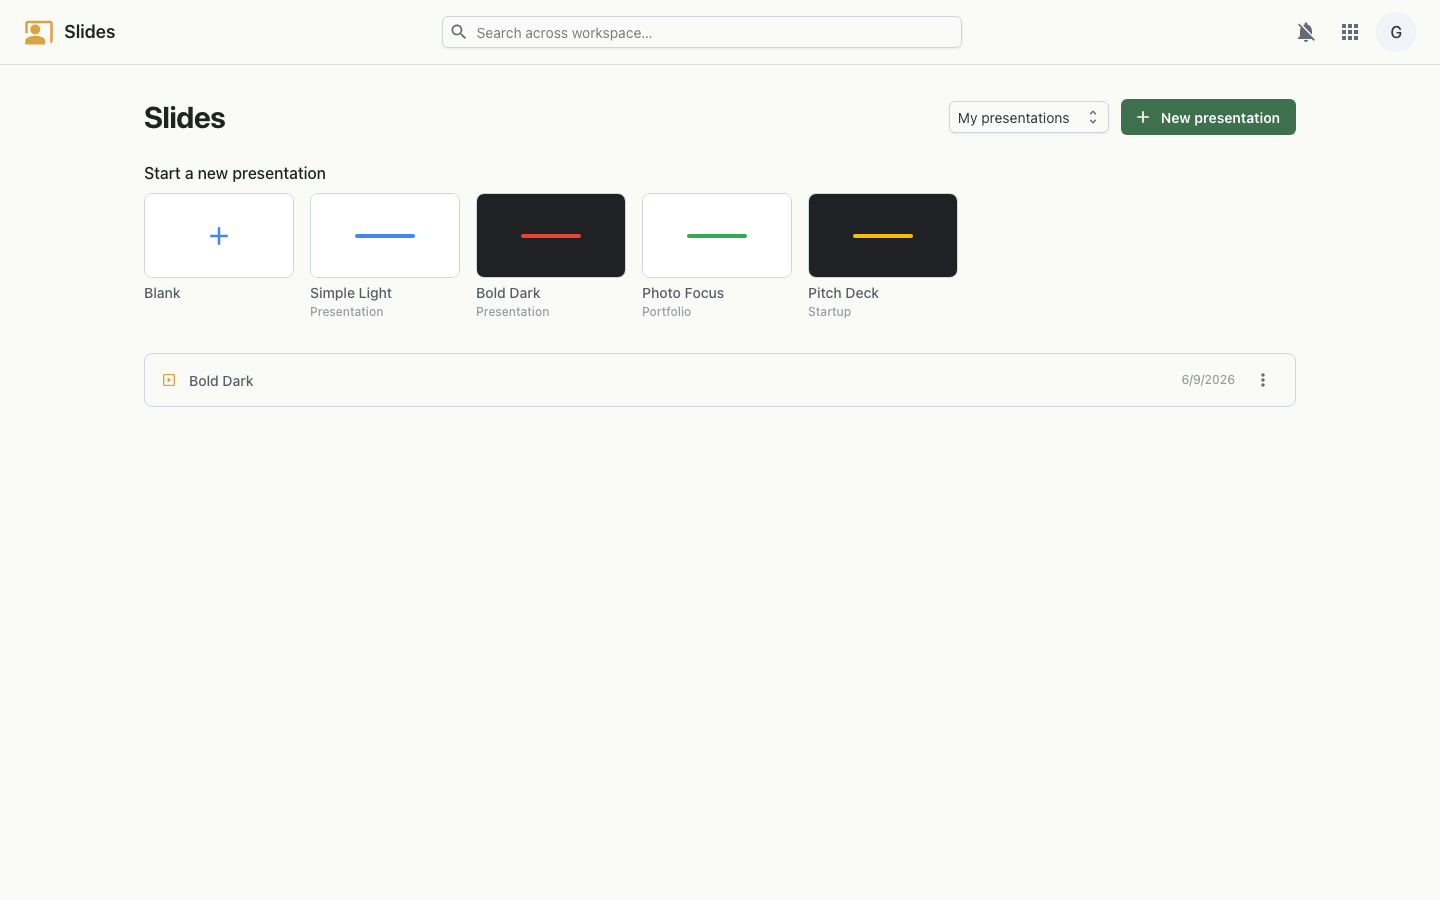
Task: Open the My presentations filter dropdown
Action: (x=1028, y=117)
